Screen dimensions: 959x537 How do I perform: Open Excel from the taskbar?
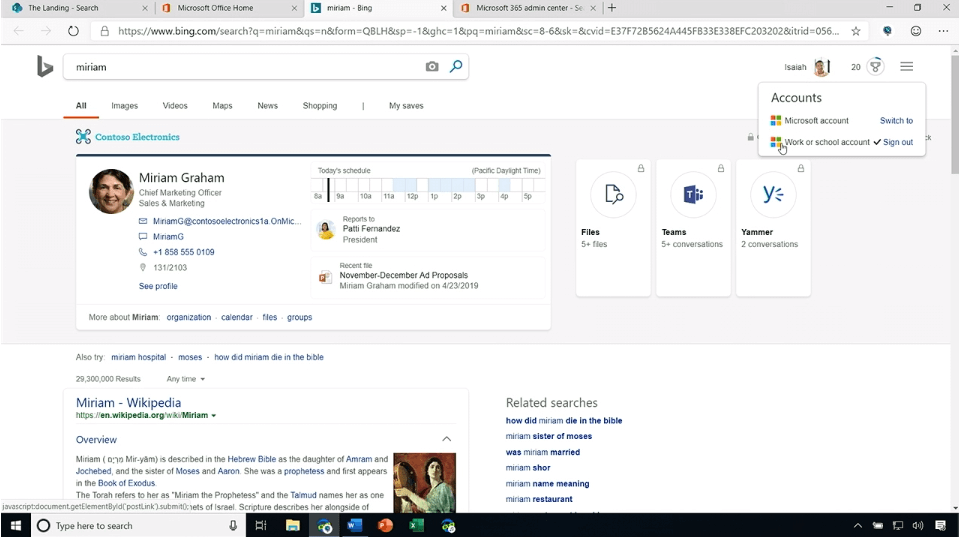417,525
